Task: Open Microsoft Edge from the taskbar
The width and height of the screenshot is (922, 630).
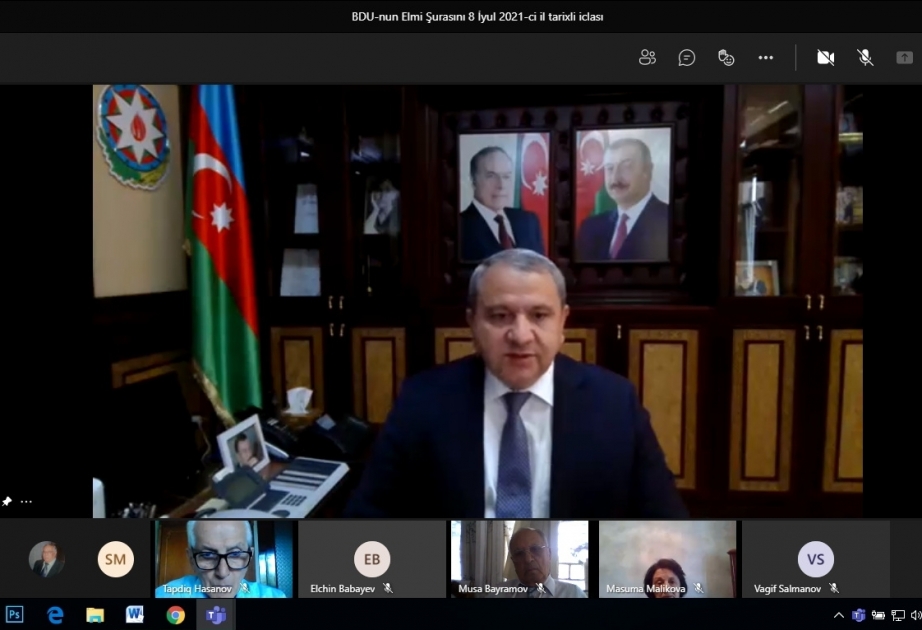Action: [x=55, y=615]
